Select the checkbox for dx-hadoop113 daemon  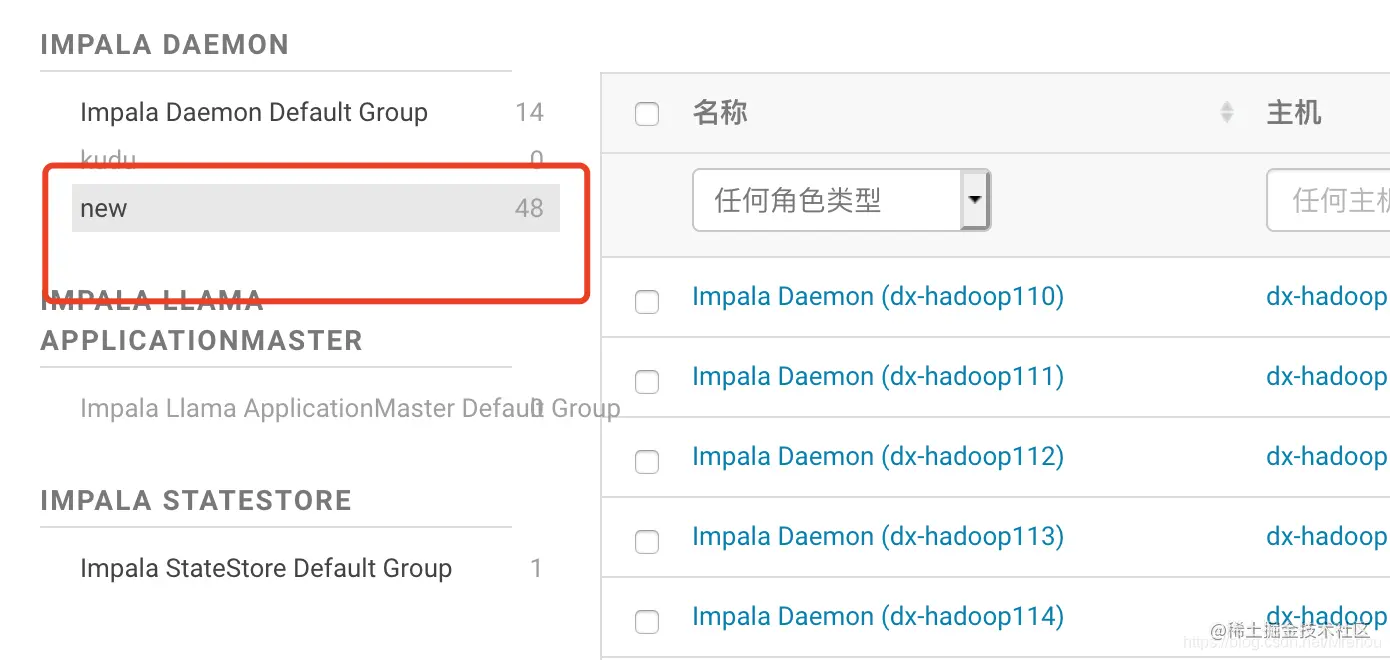pyautogui.click(x=647, y=541)
